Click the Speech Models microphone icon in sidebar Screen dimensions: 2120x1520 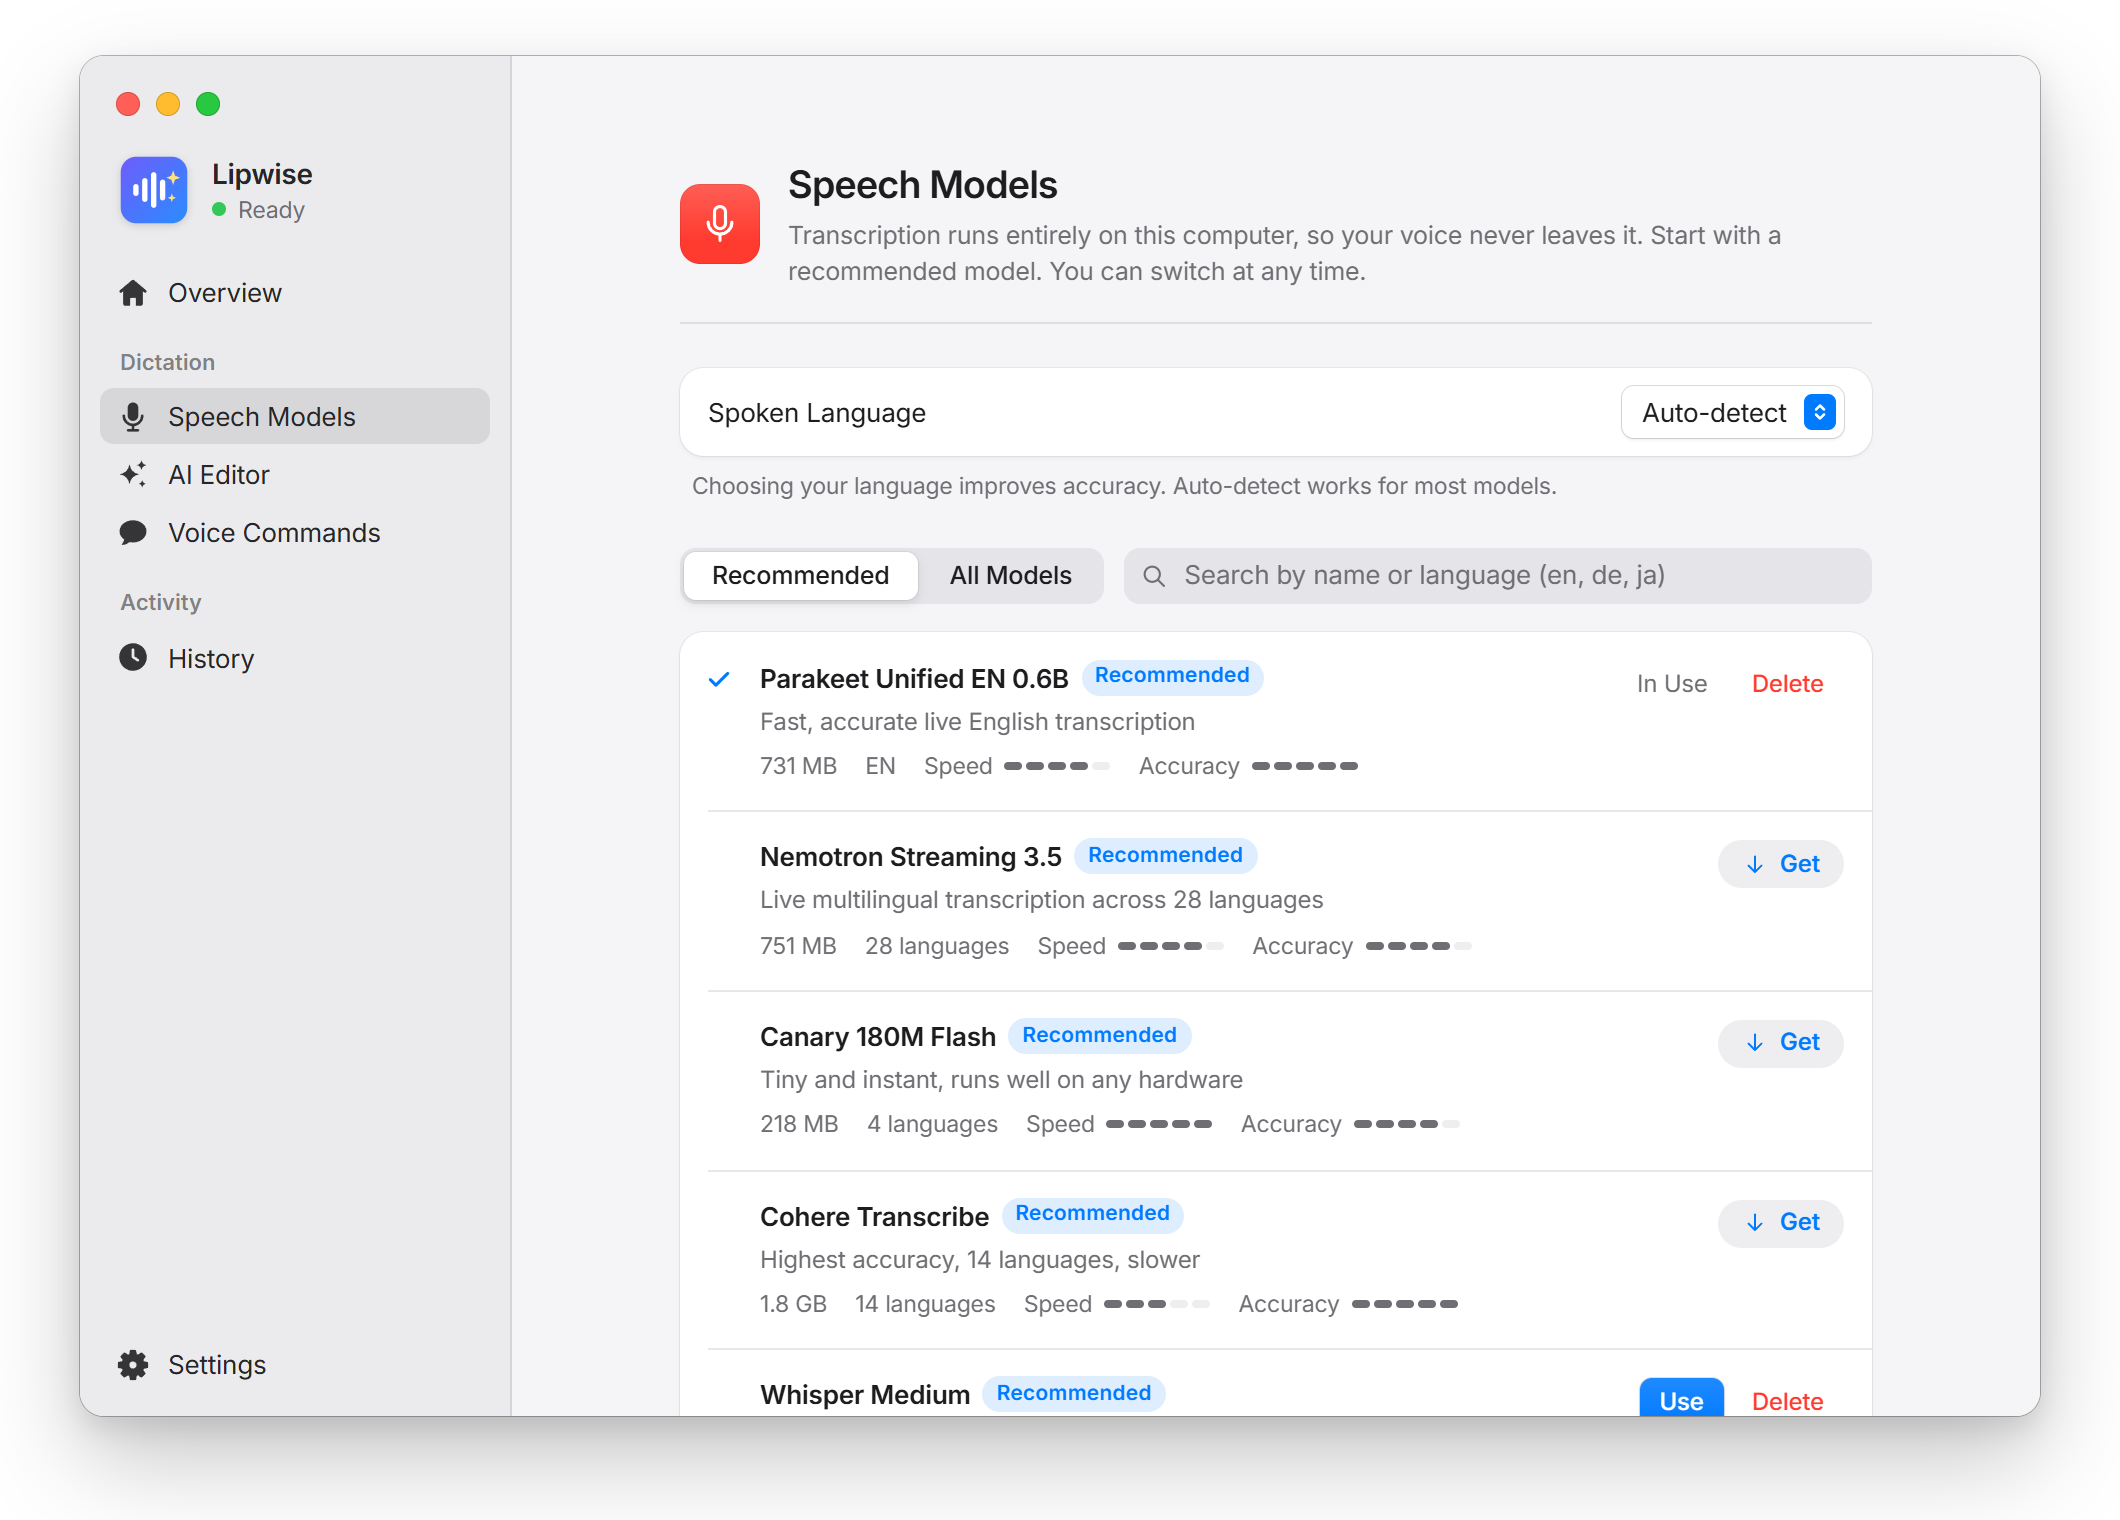pyautogui.click(x=133, y=417)
